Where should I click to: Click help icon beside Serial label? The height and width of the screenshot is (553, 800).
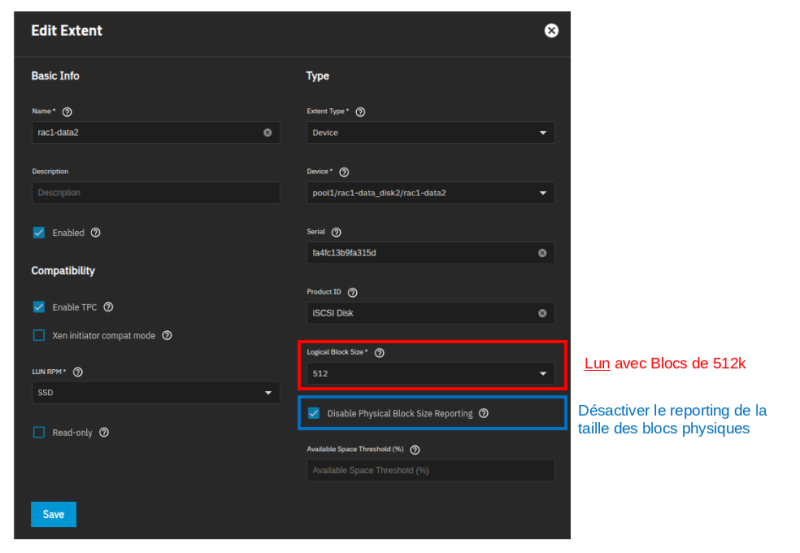[336, 232]
